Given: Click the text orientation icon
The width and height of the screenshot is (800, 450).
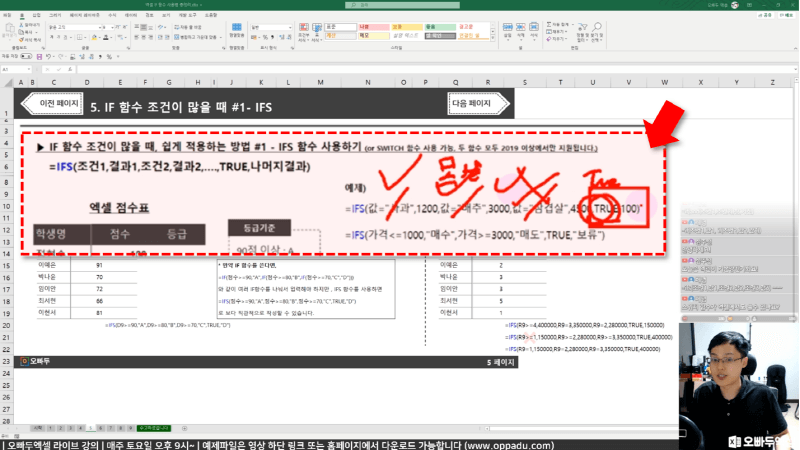Looking at the screenshot, I should click(161, 27).
